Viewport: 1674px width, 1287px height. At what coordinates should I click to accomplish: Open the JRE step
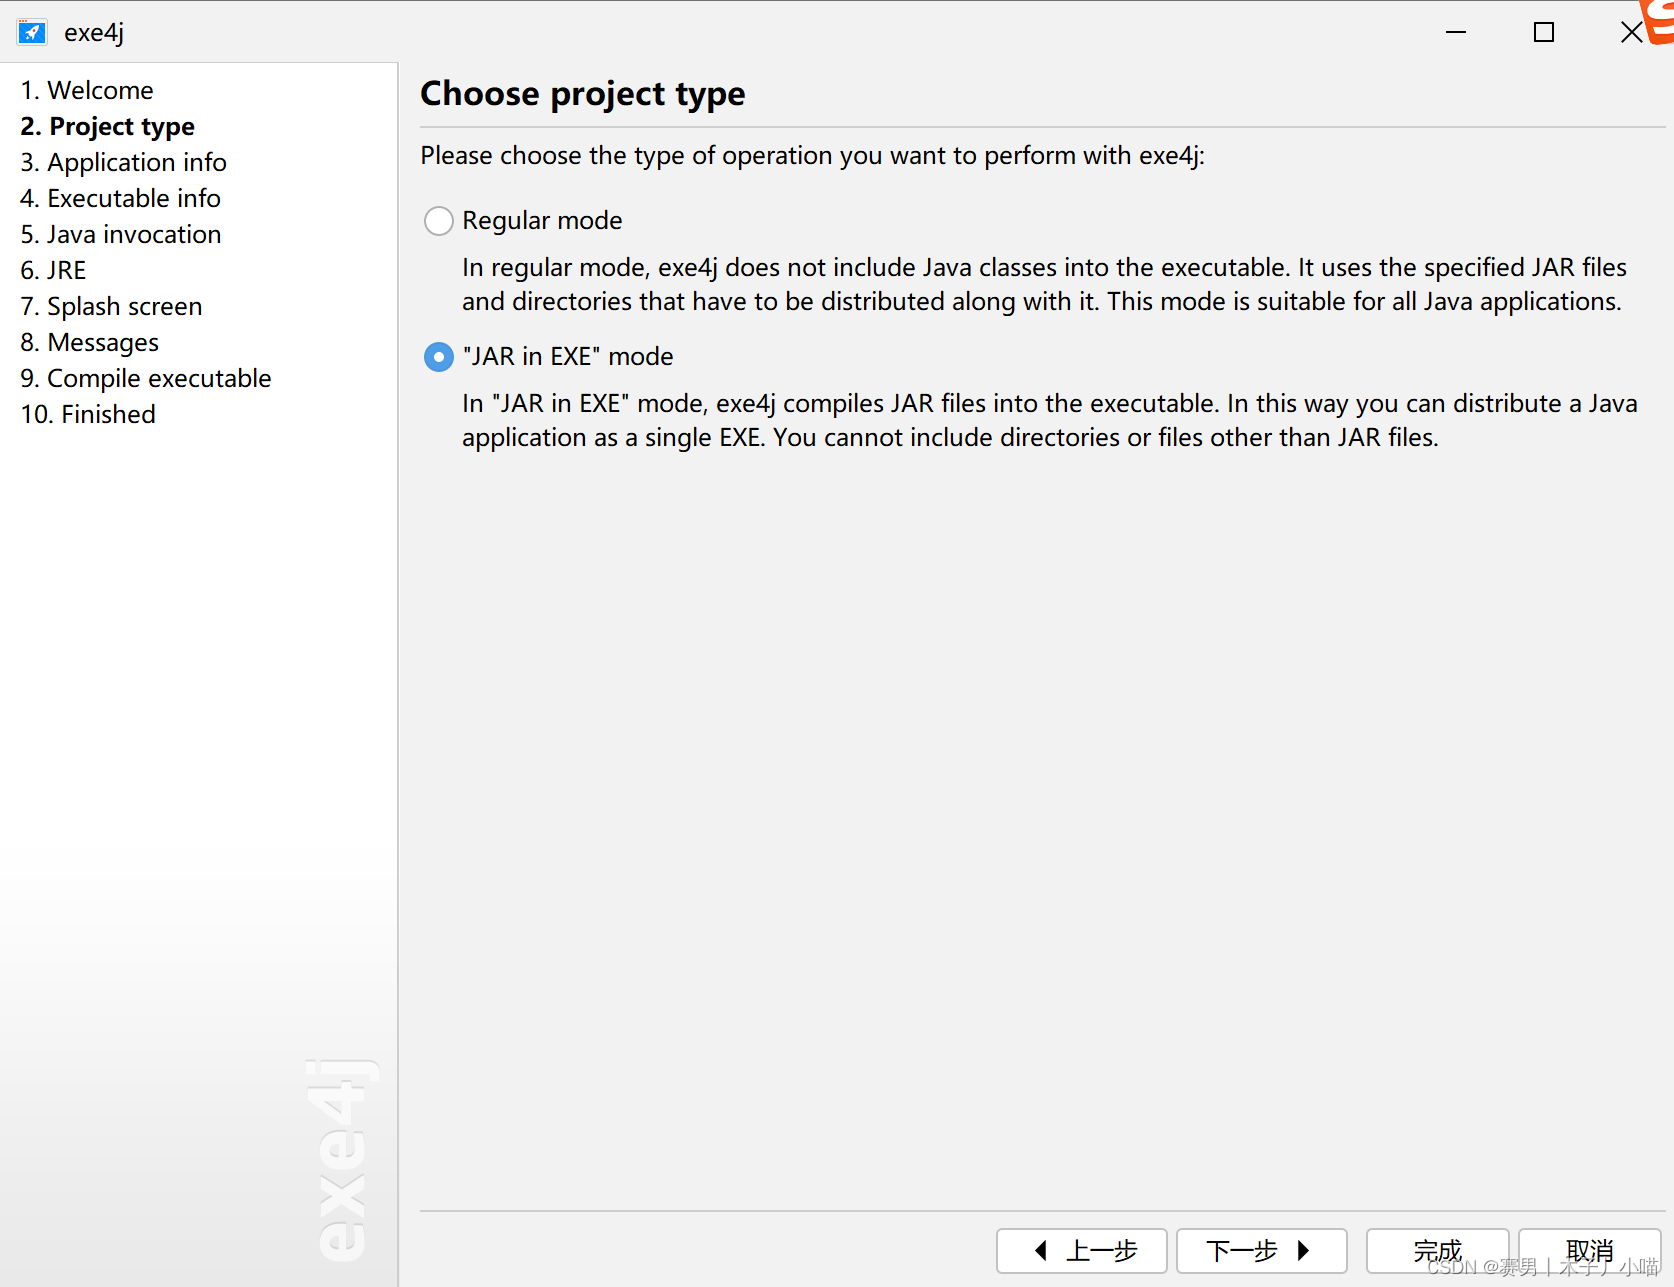pos(53,270)
